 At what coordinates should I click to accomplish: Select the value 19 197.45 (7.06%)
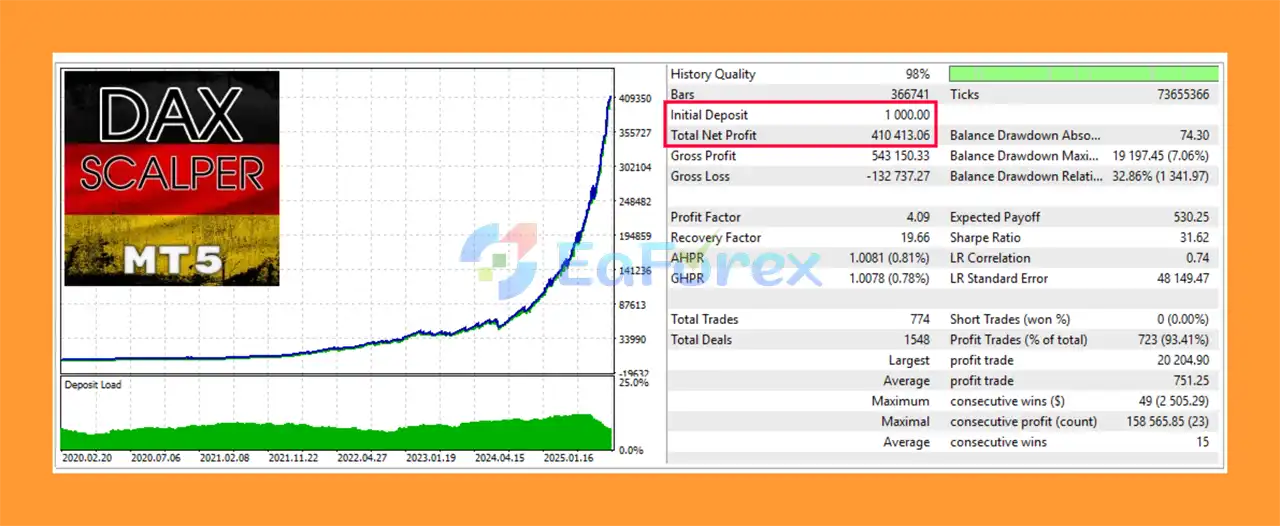(x=1161, y=156)
